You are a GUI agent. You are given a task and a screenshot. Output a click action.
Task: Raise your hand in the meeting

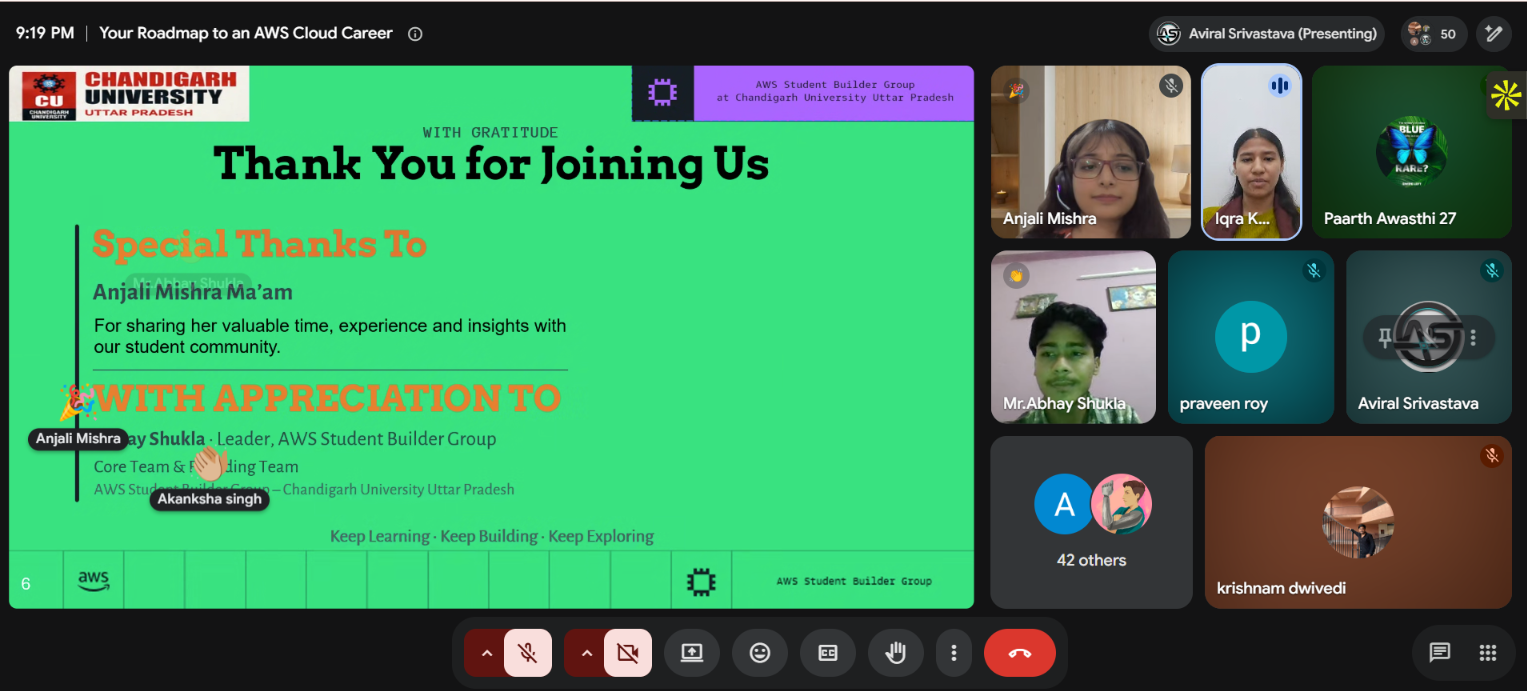pos(896,653)
